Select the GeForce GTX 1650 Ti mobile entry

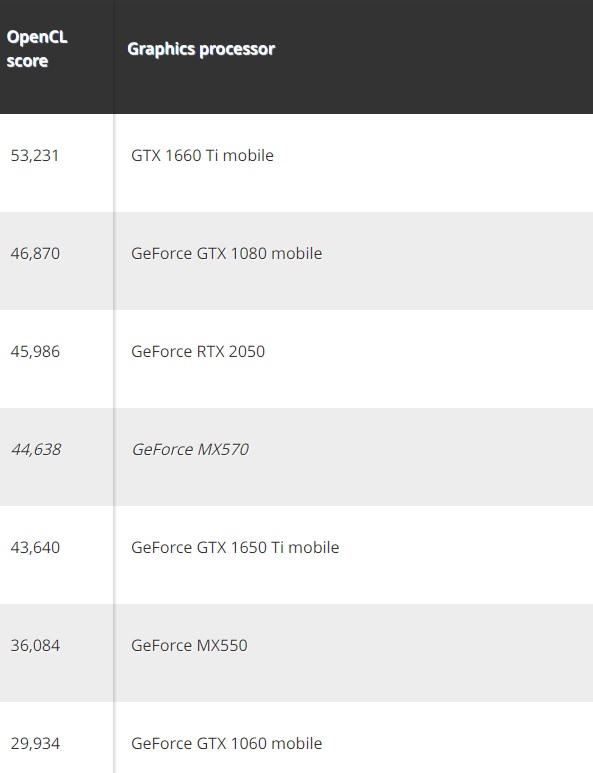[235, 547]
